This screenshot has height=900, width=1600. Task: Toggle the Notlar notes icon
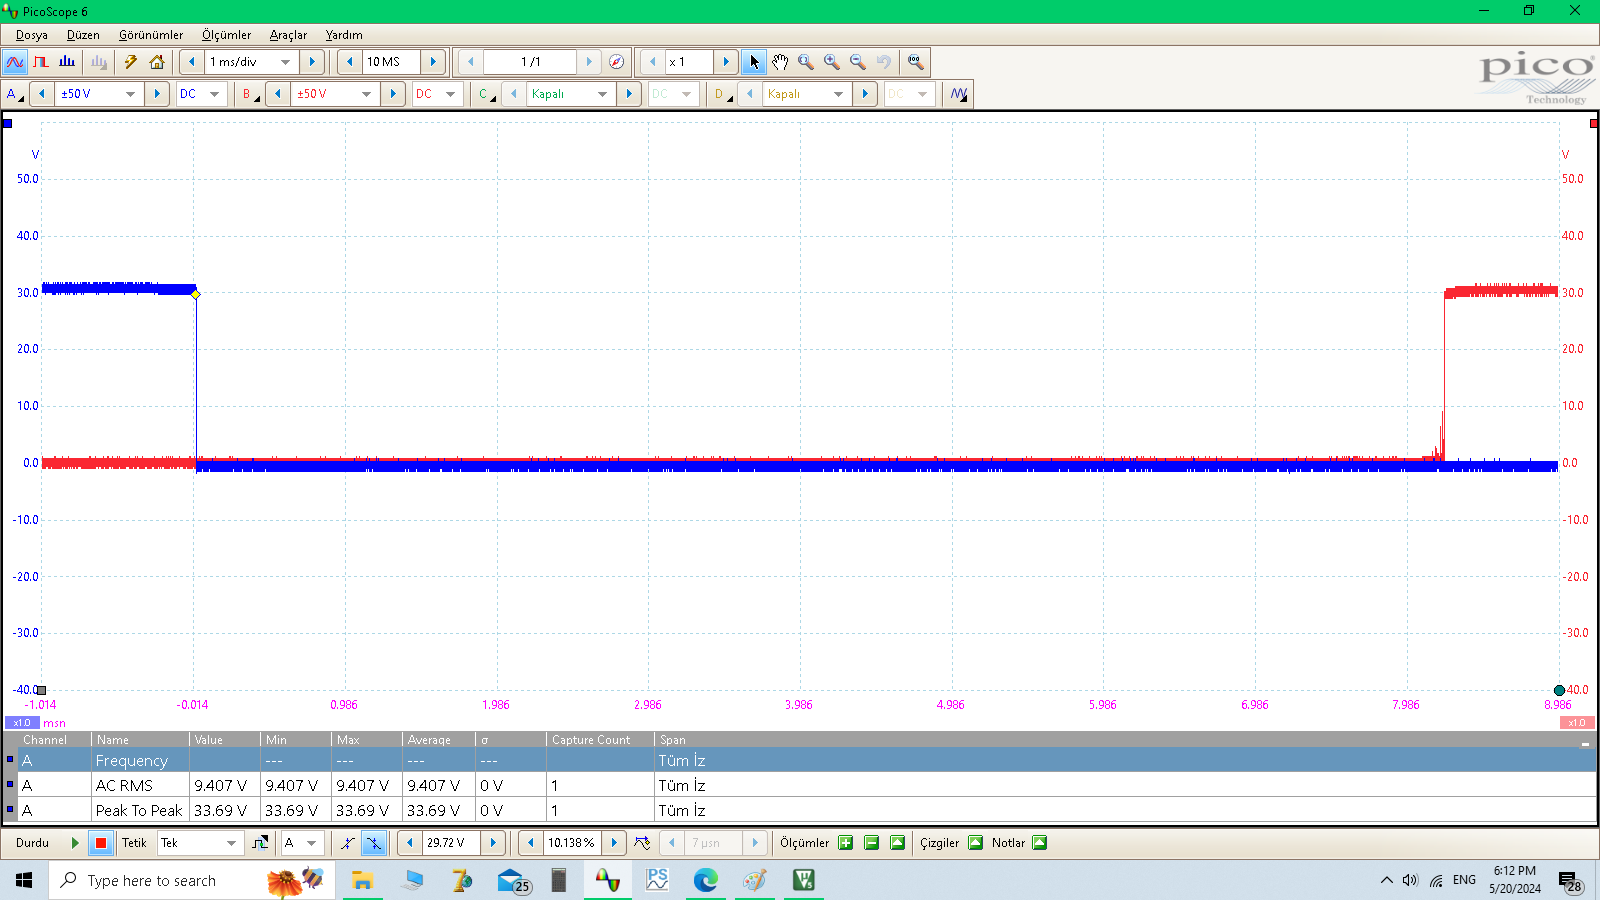(1040, 843)
